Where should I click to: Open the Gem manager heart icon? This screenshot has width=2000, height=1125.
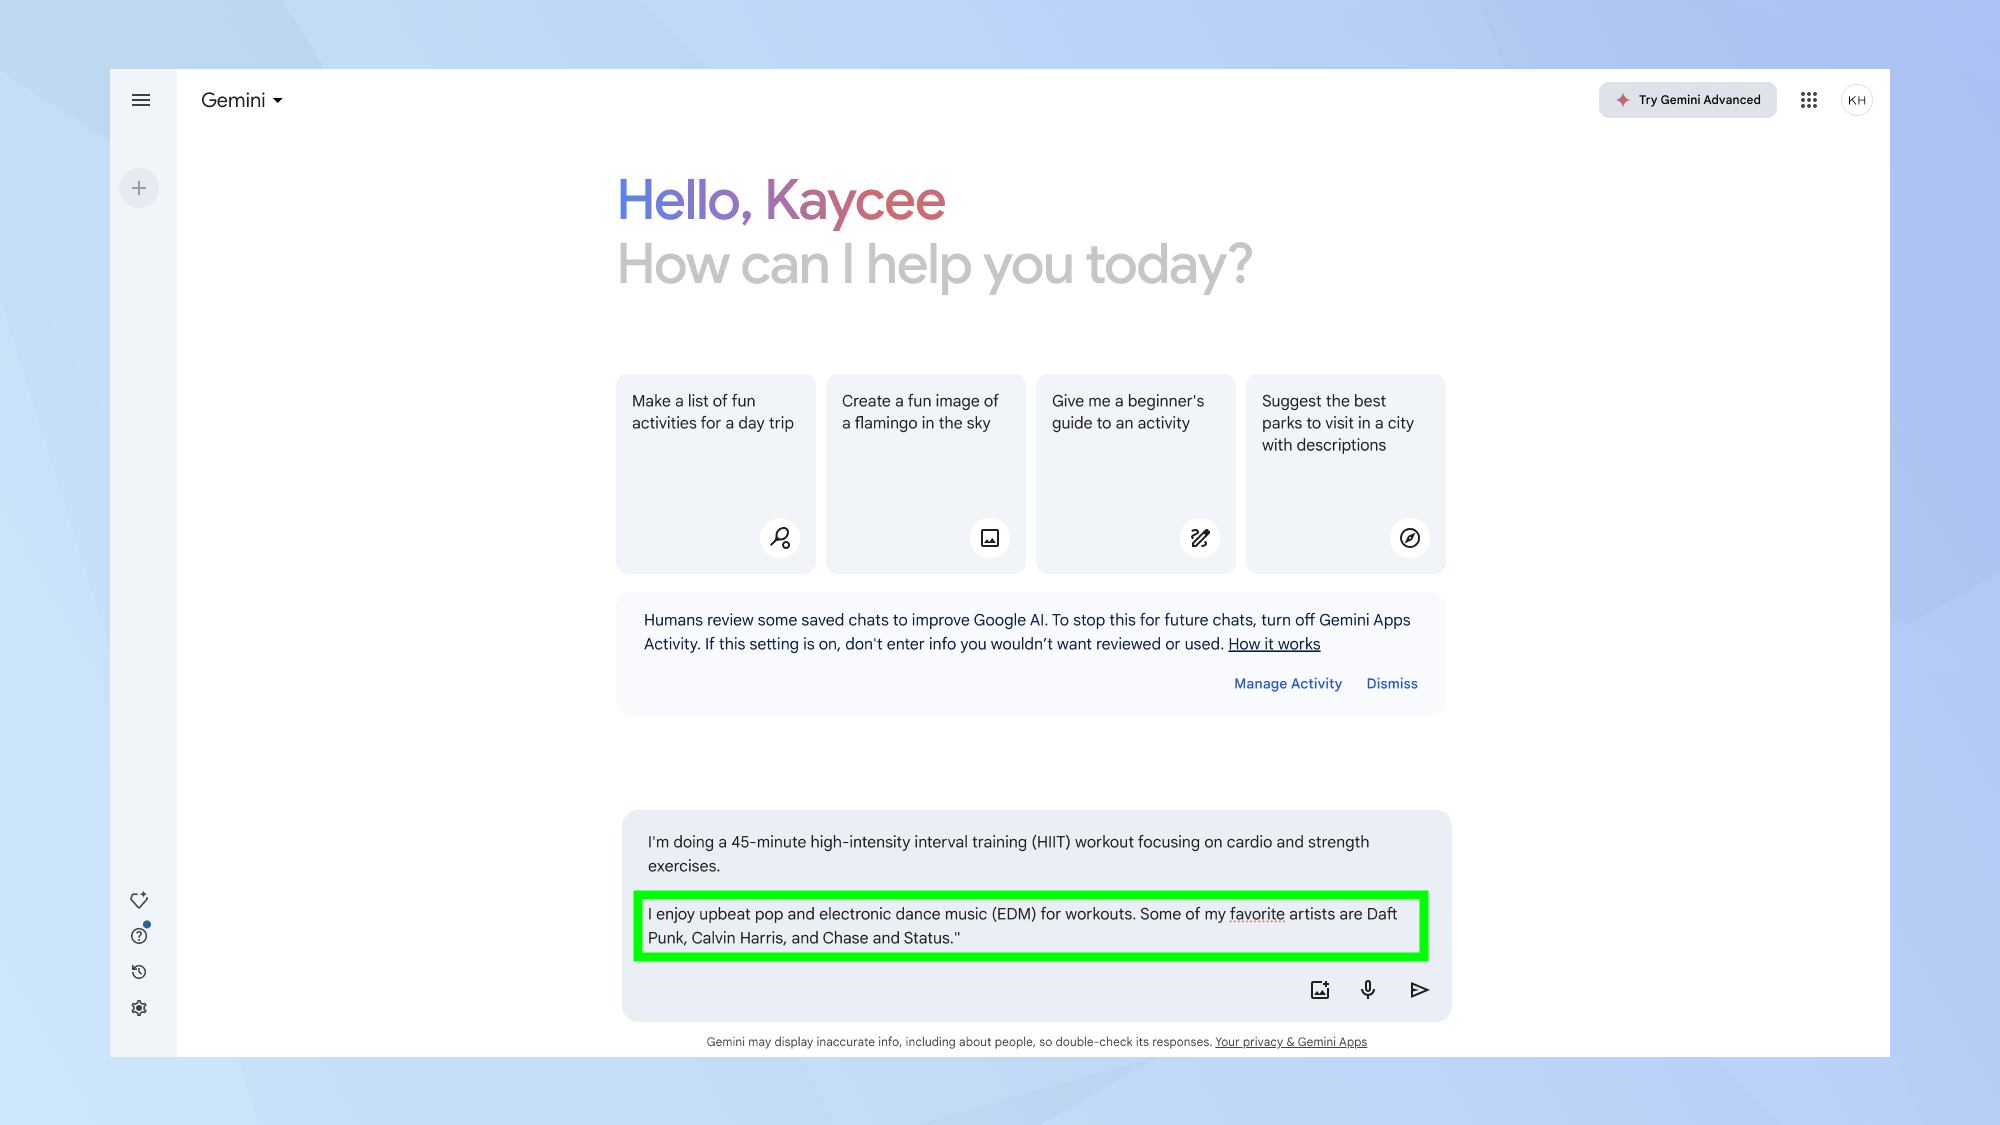coord(139,900)
